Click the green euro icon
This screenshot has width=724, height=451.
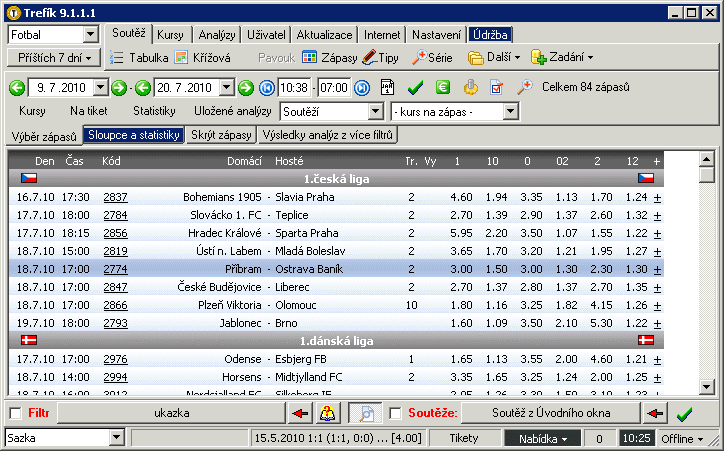coord(443,87)
